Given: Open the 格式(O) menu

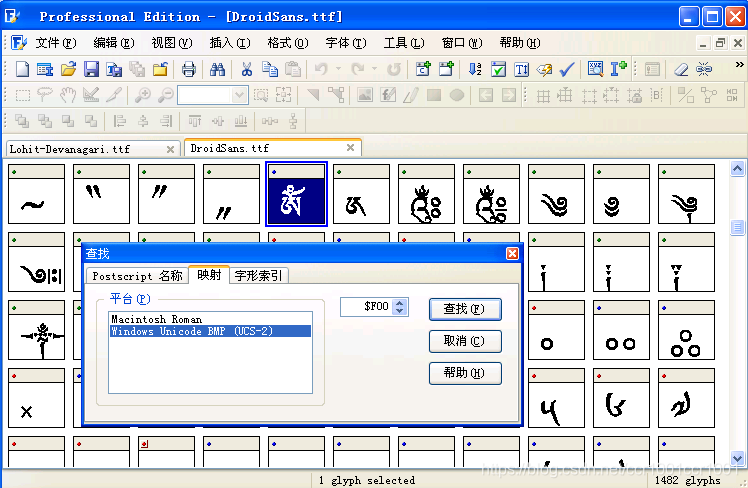Looking at the screenshot, I should (x=288, y=43).
